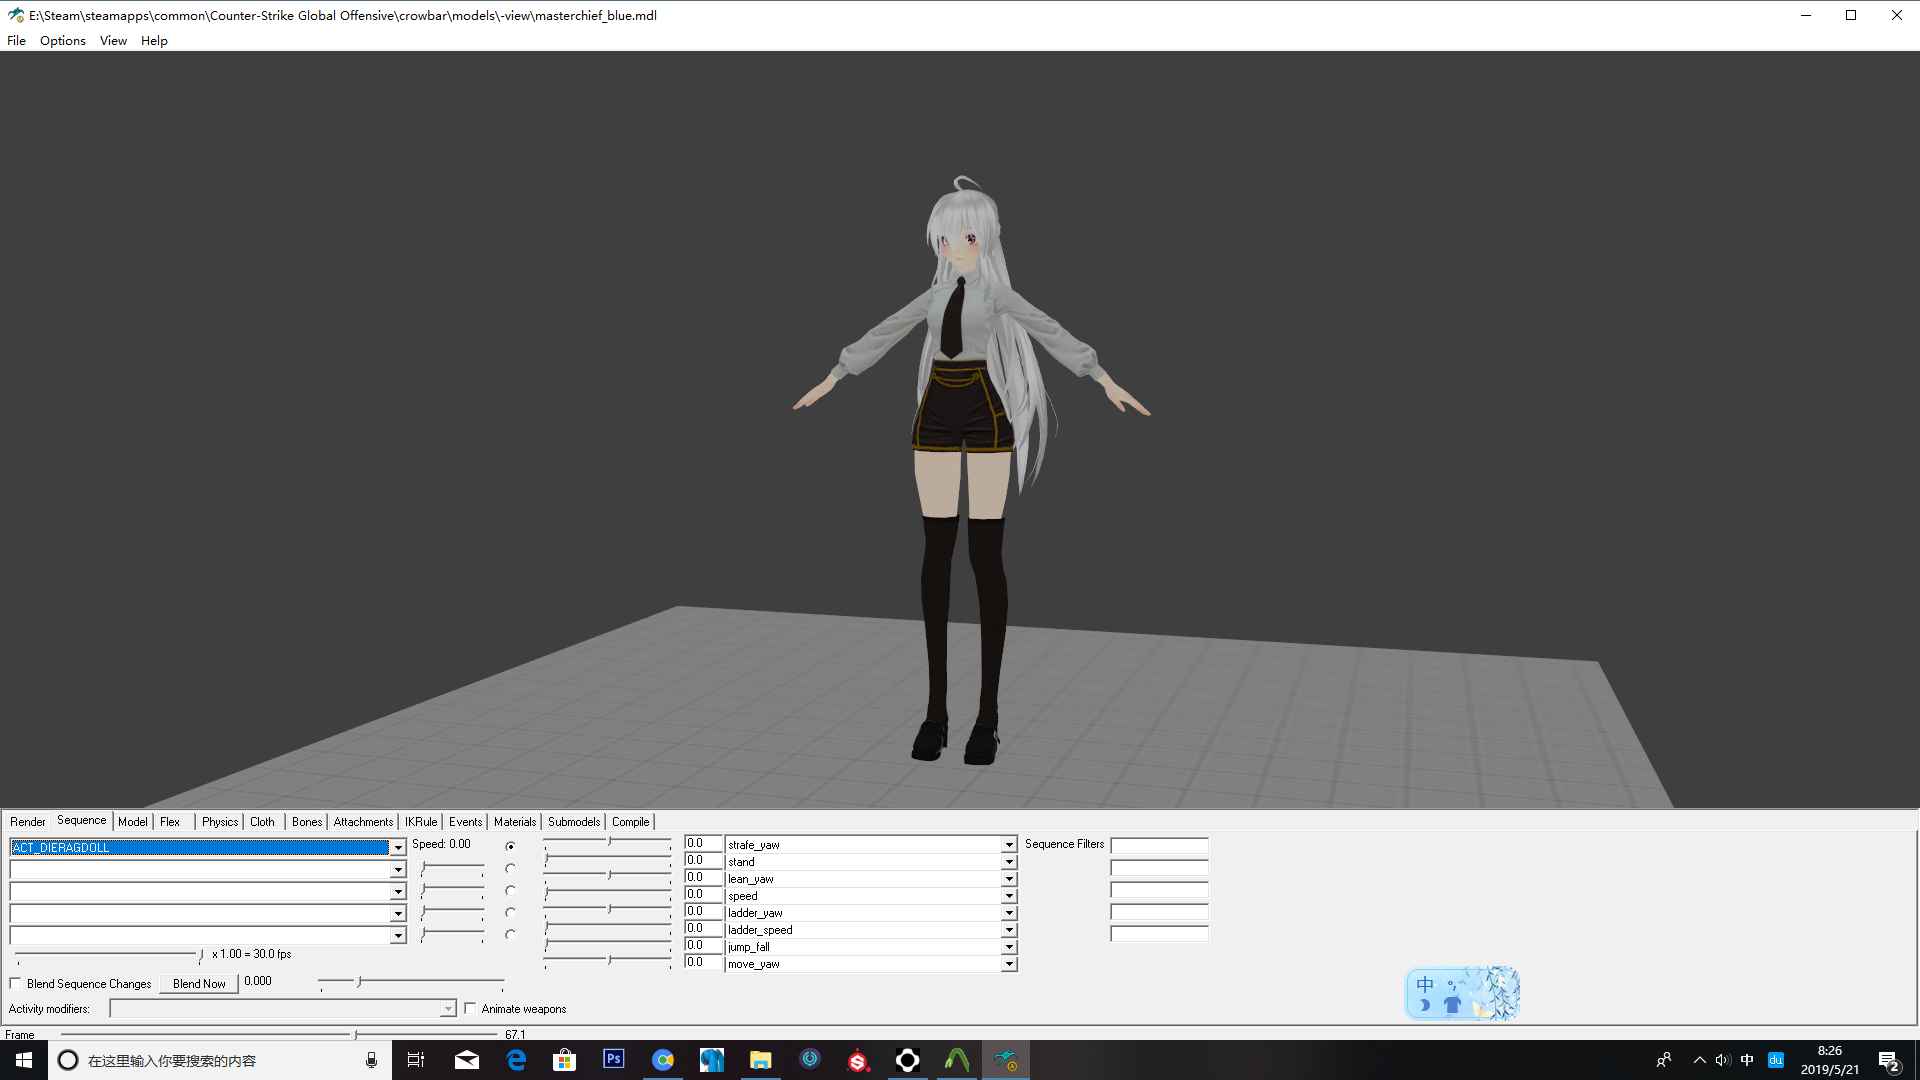
Task: Expand the jump_fall pose parameter dropdown
Action: click(x=1009, y=947)
